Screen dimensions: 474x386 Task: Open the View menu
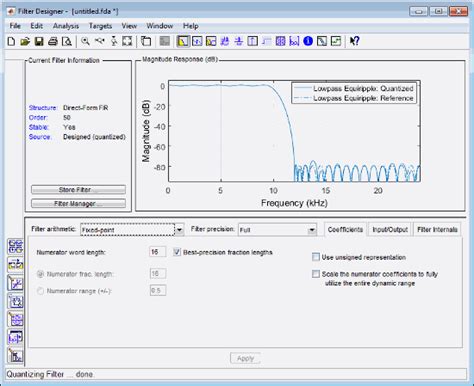pos(129,26)
